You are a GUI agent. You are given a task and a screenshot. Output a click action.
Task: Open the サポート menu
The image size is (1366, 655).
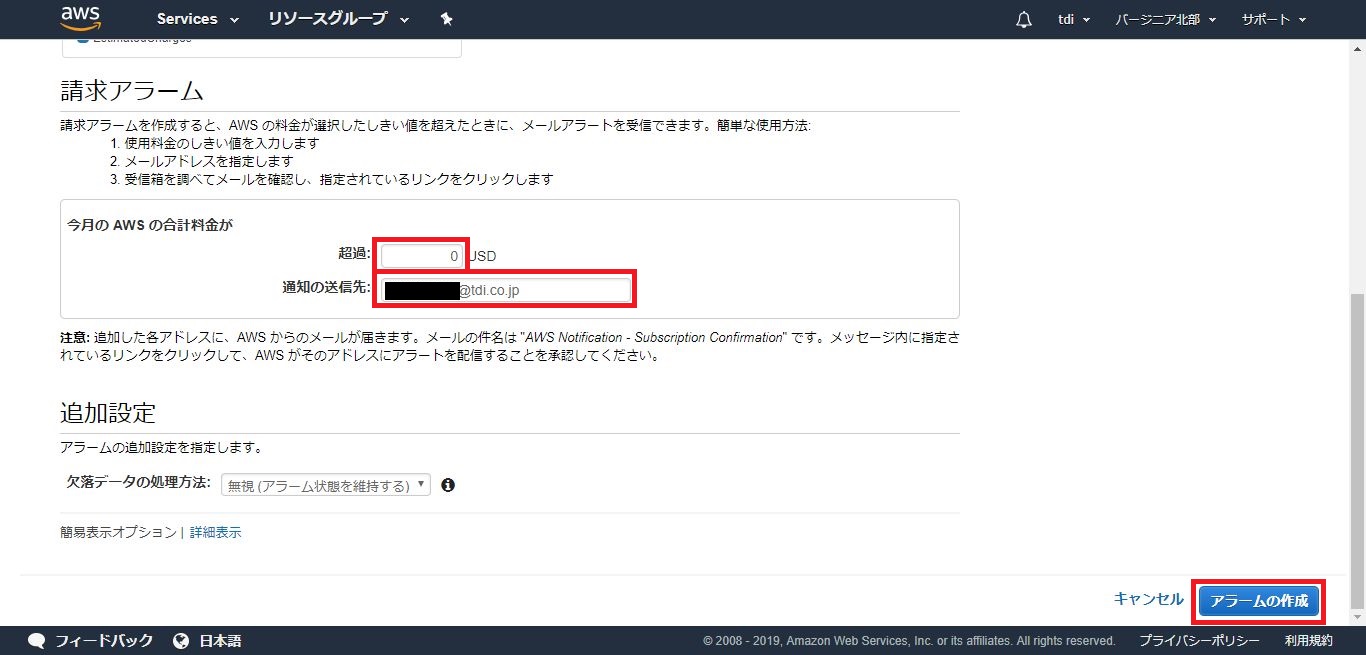[x=1273, y=20]
